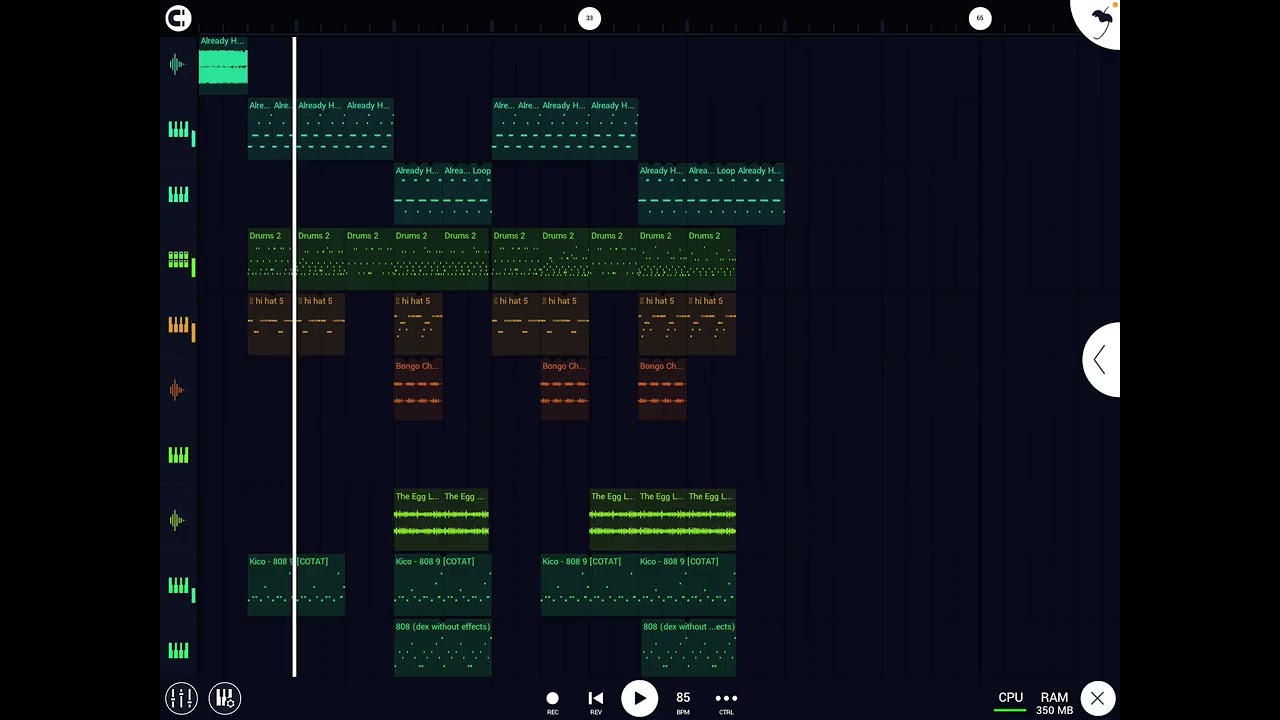Select the Kico - 808 9 track keyboard icon

coord(178,586)
